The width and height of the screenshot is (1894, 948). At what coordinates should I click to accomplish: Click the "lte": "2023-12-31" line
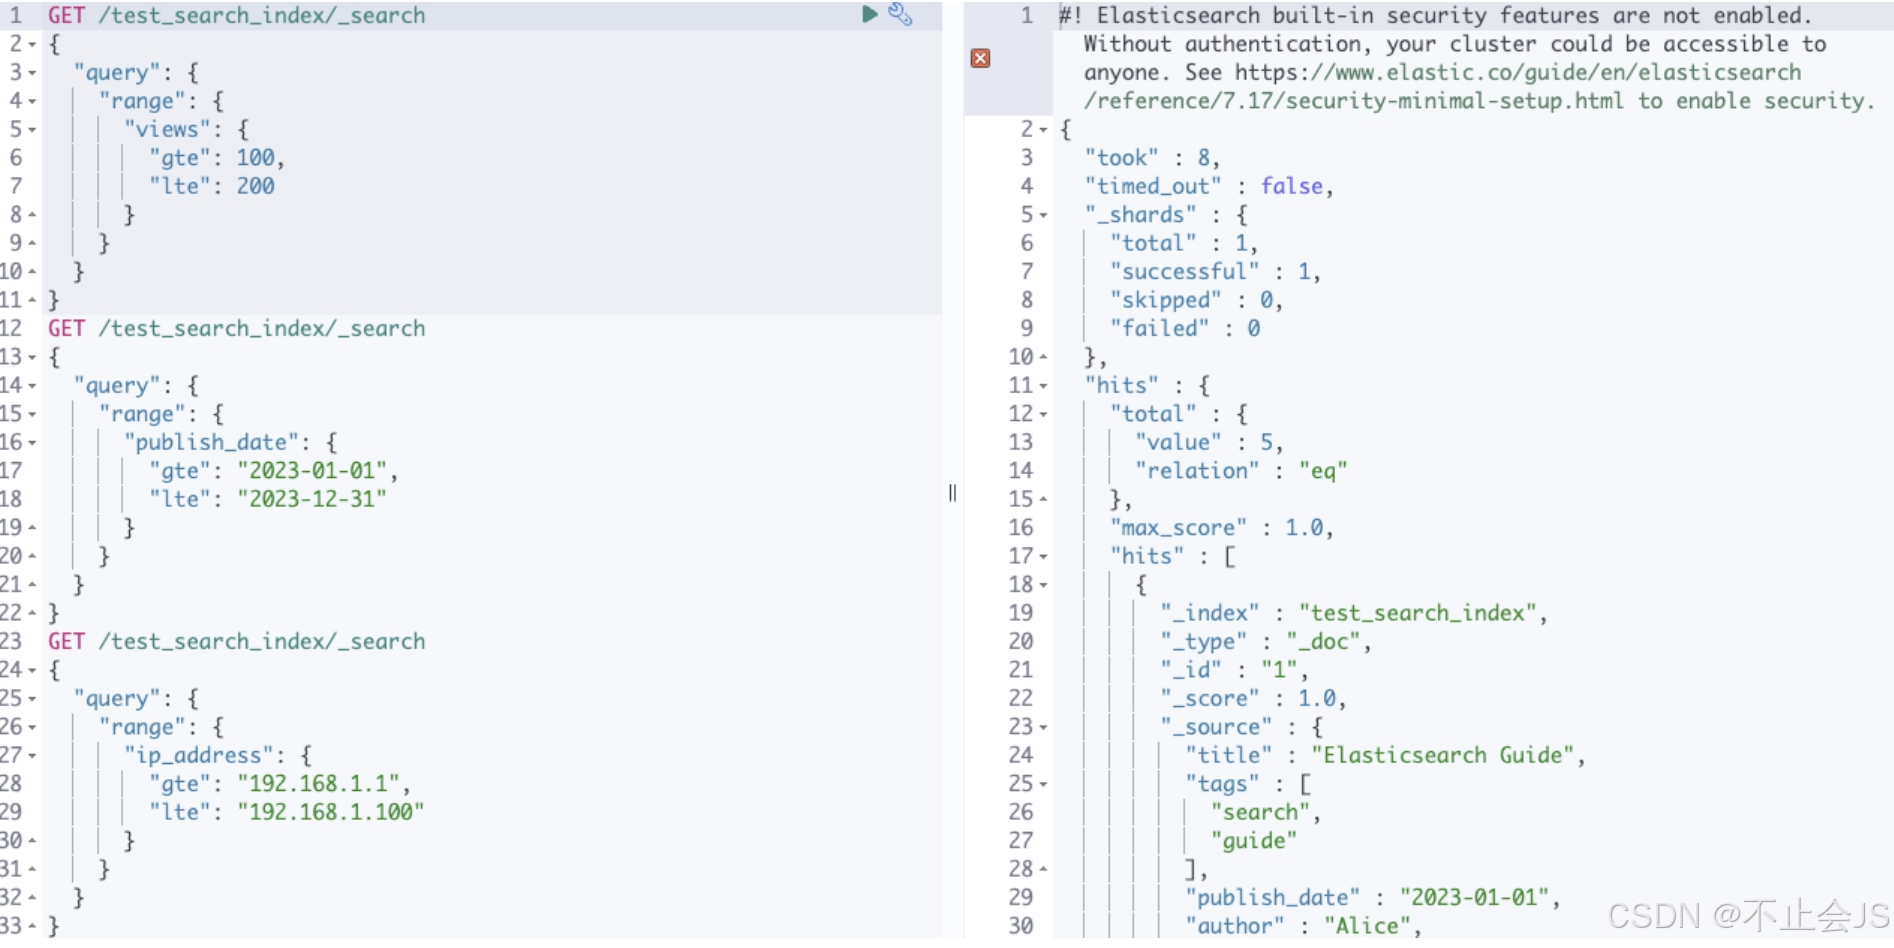coord(267,499)
